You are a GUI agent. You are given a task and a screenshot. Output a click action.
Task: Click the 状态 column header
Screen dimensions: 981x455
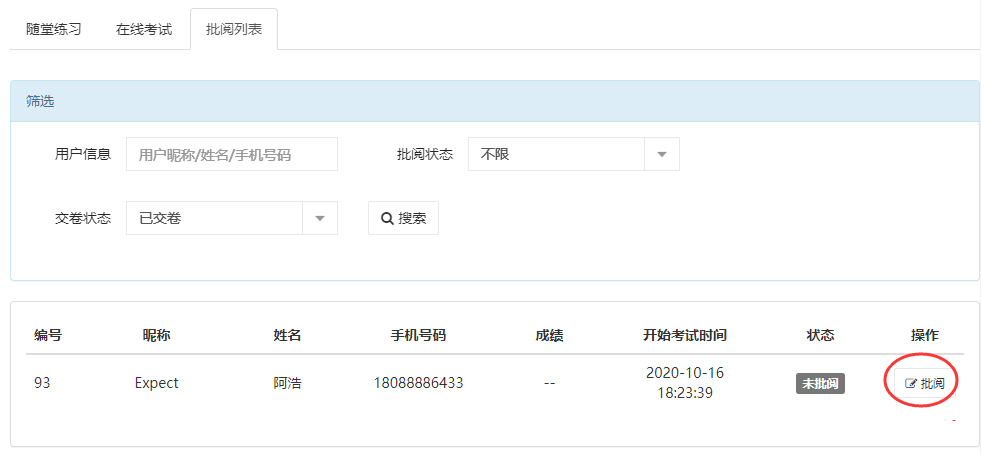pos(820,335)
